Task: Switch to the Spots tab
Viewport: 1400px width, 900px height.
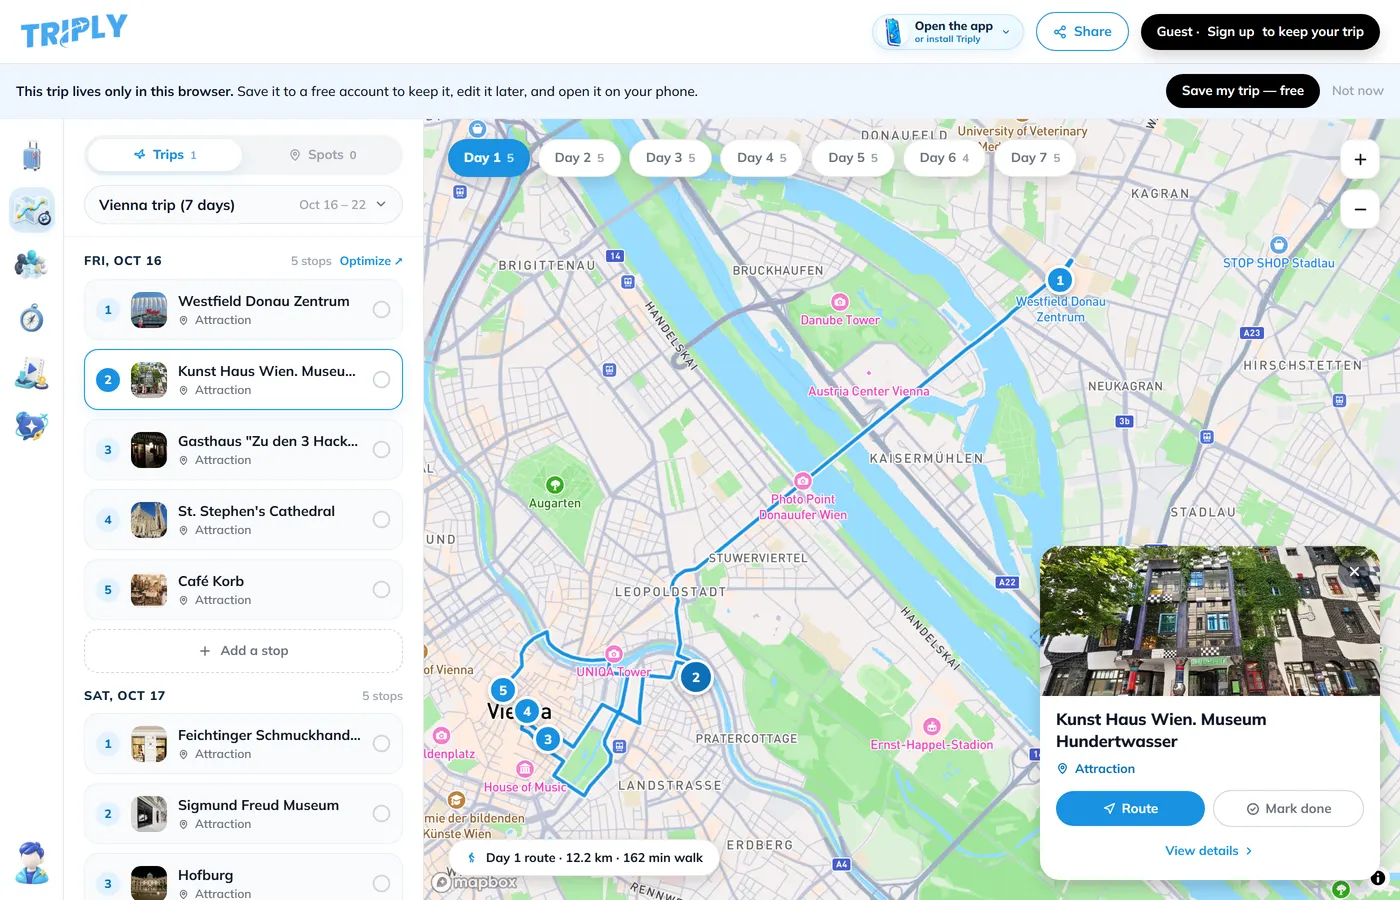Action: (x=322, y=155)
